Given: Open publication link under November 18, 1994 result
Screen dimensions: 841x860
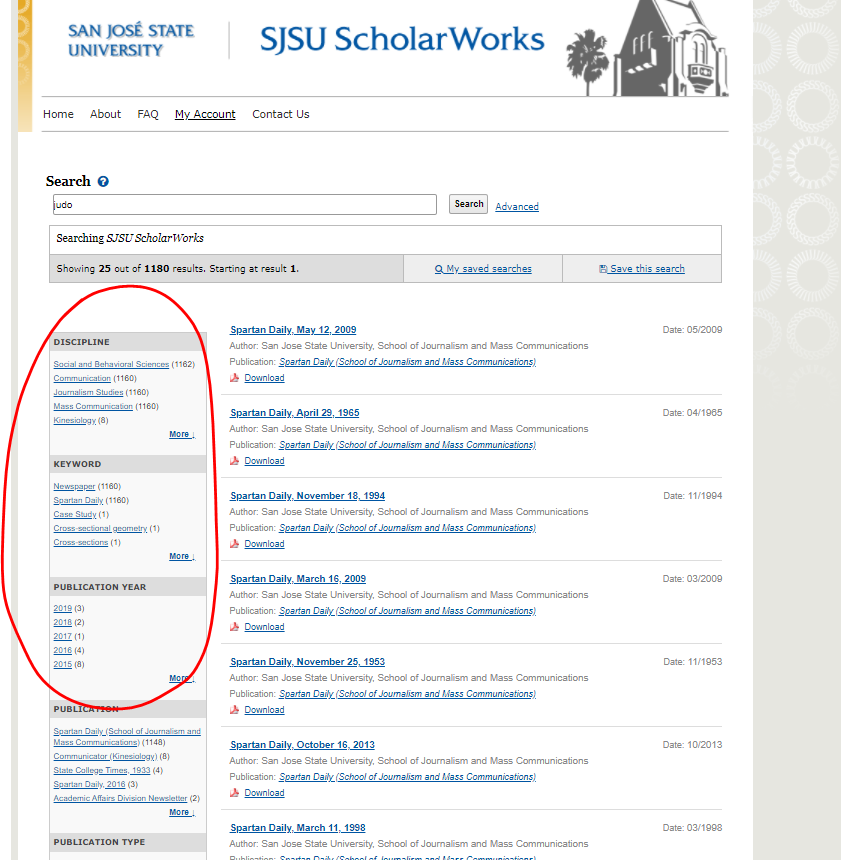Looking at the screenshot, I should click(407, 528).
